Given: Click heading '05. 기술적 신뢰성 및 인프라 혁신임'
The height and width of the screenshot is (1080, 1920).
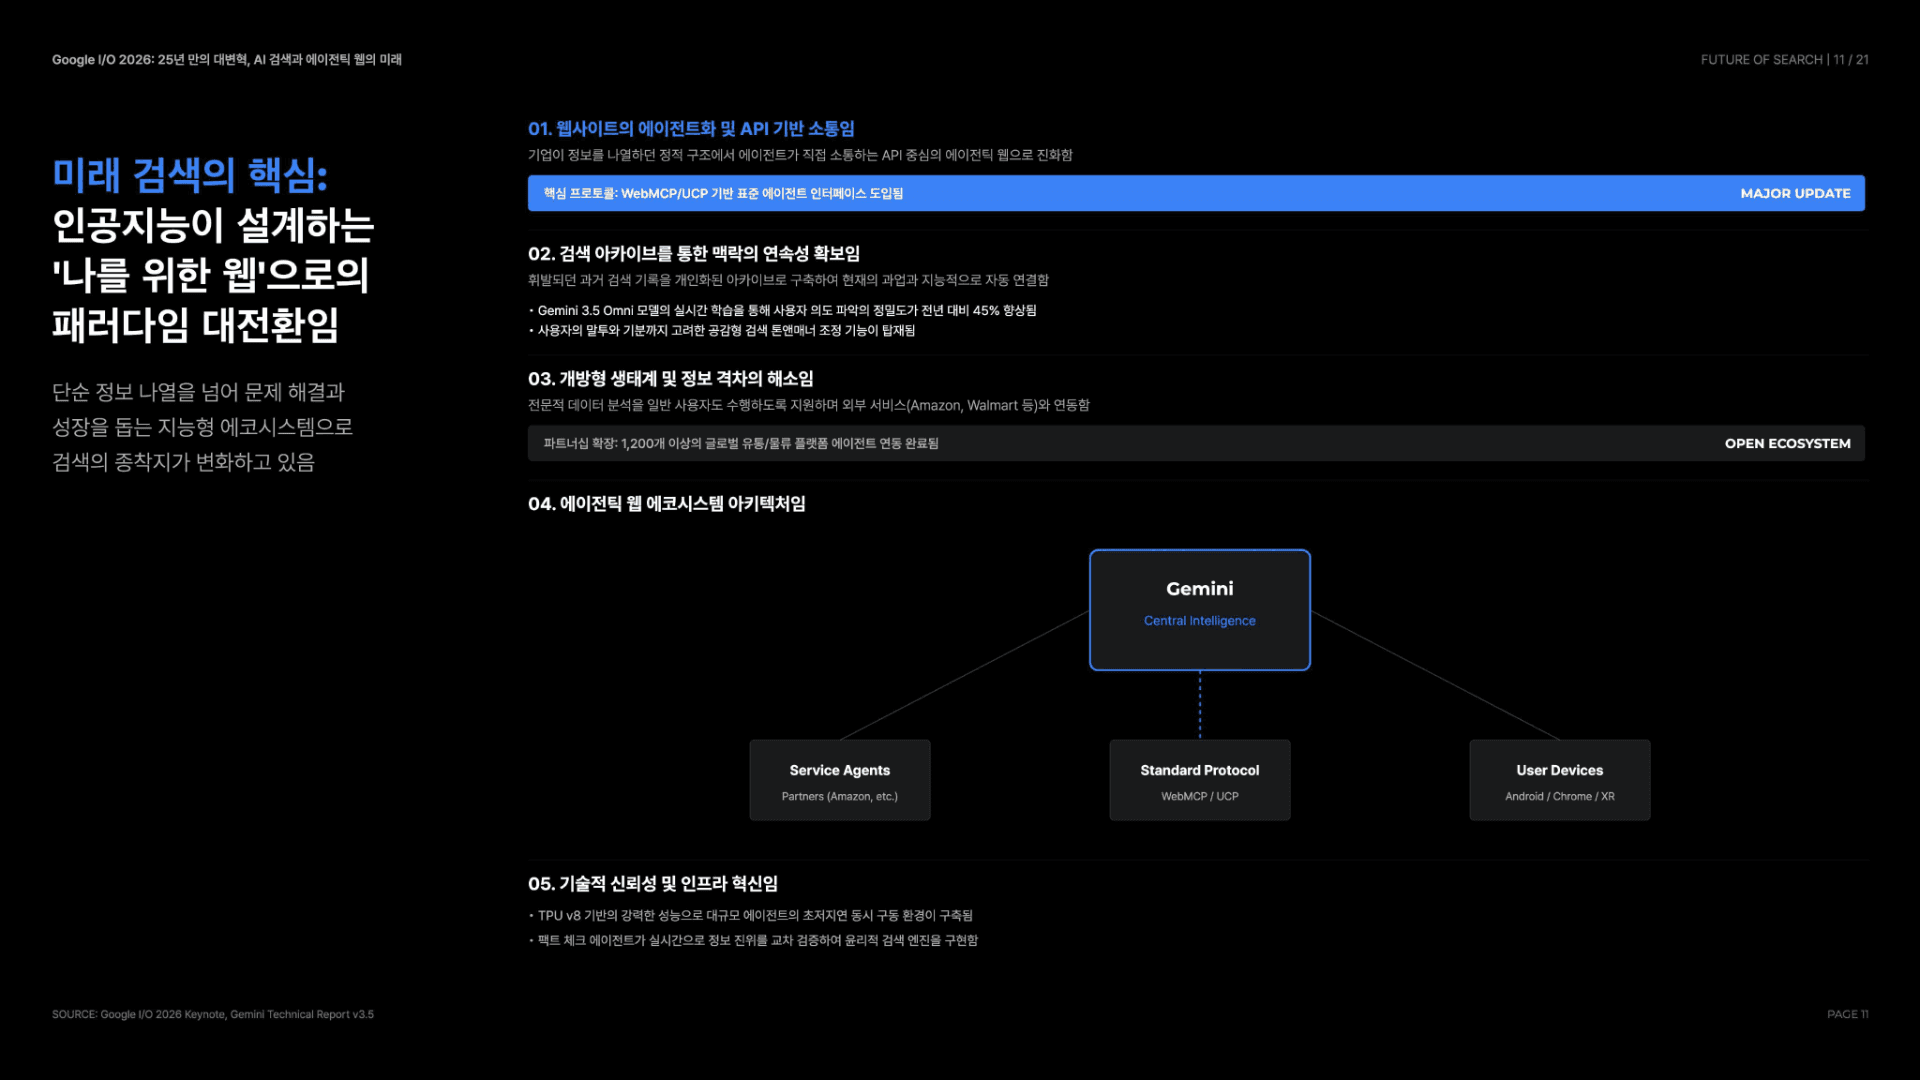Looking at the screenshot, I should [653, 884].
